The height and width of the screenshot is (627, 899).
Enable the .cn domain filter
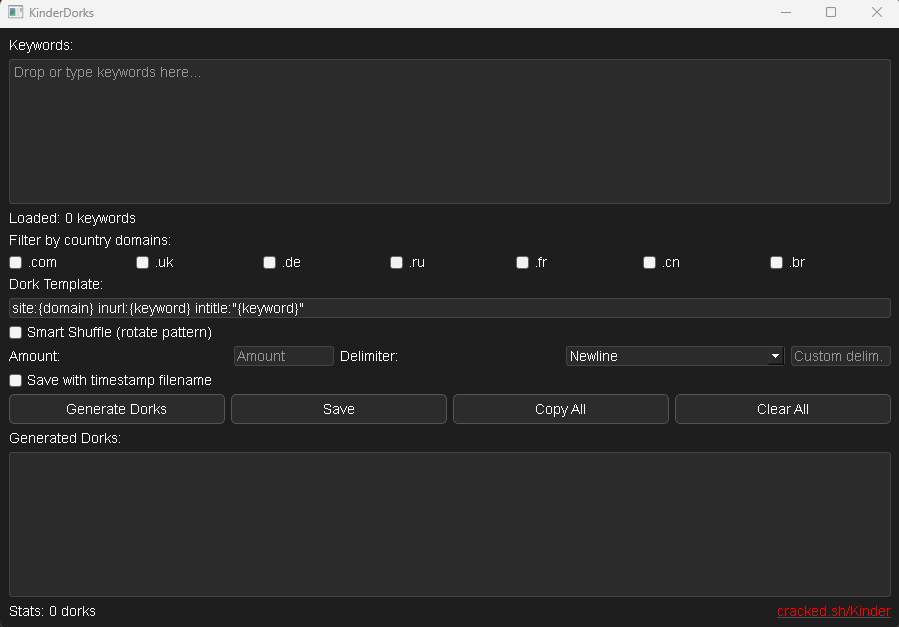[650, 263]
